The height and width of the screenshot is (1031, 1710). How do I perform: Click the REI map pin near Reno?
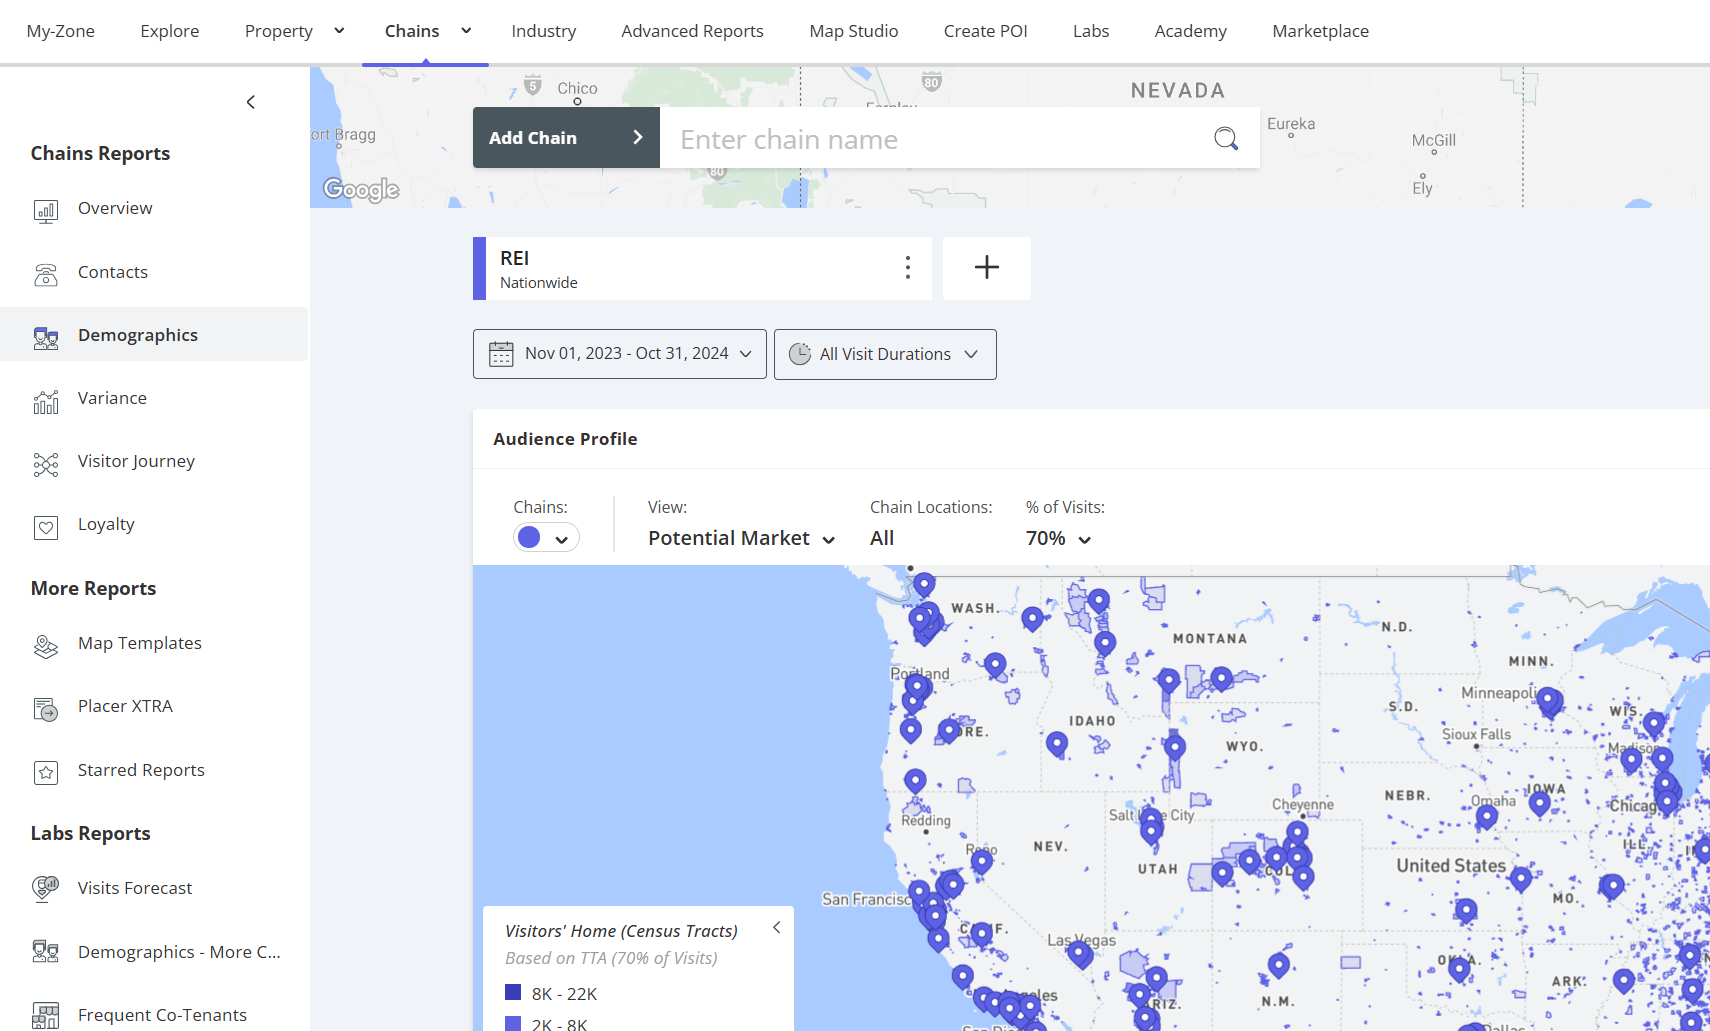[982, 863]
